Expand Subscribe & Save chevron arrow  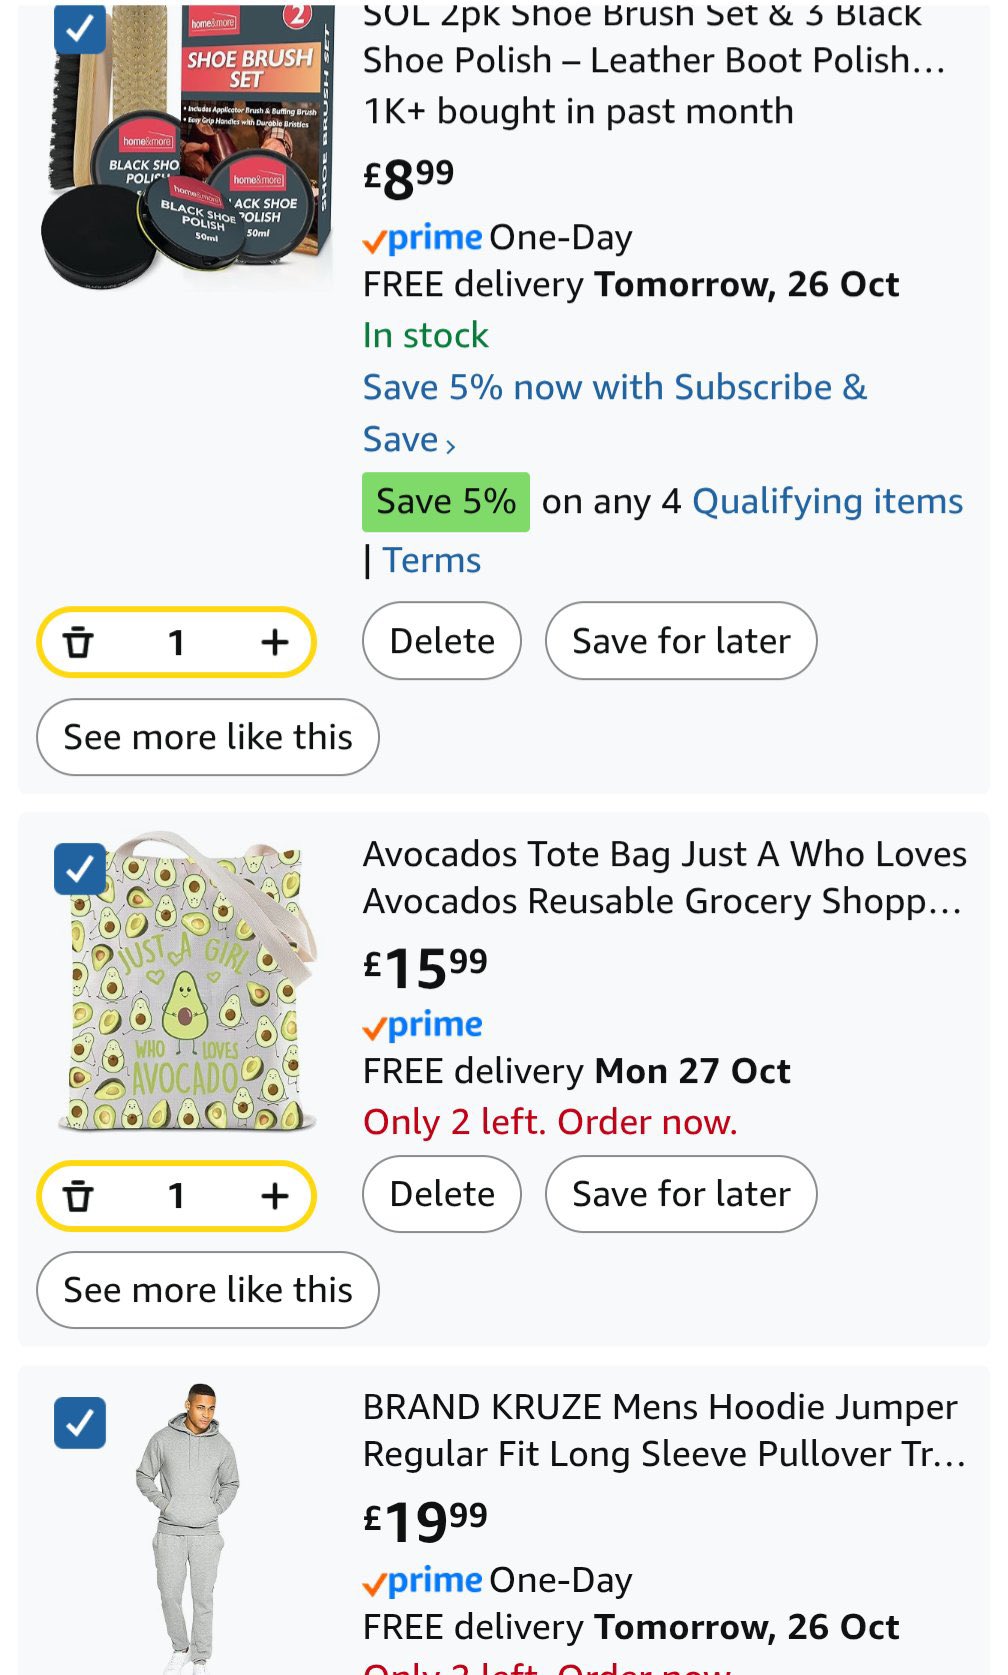[x=450, y=444]
